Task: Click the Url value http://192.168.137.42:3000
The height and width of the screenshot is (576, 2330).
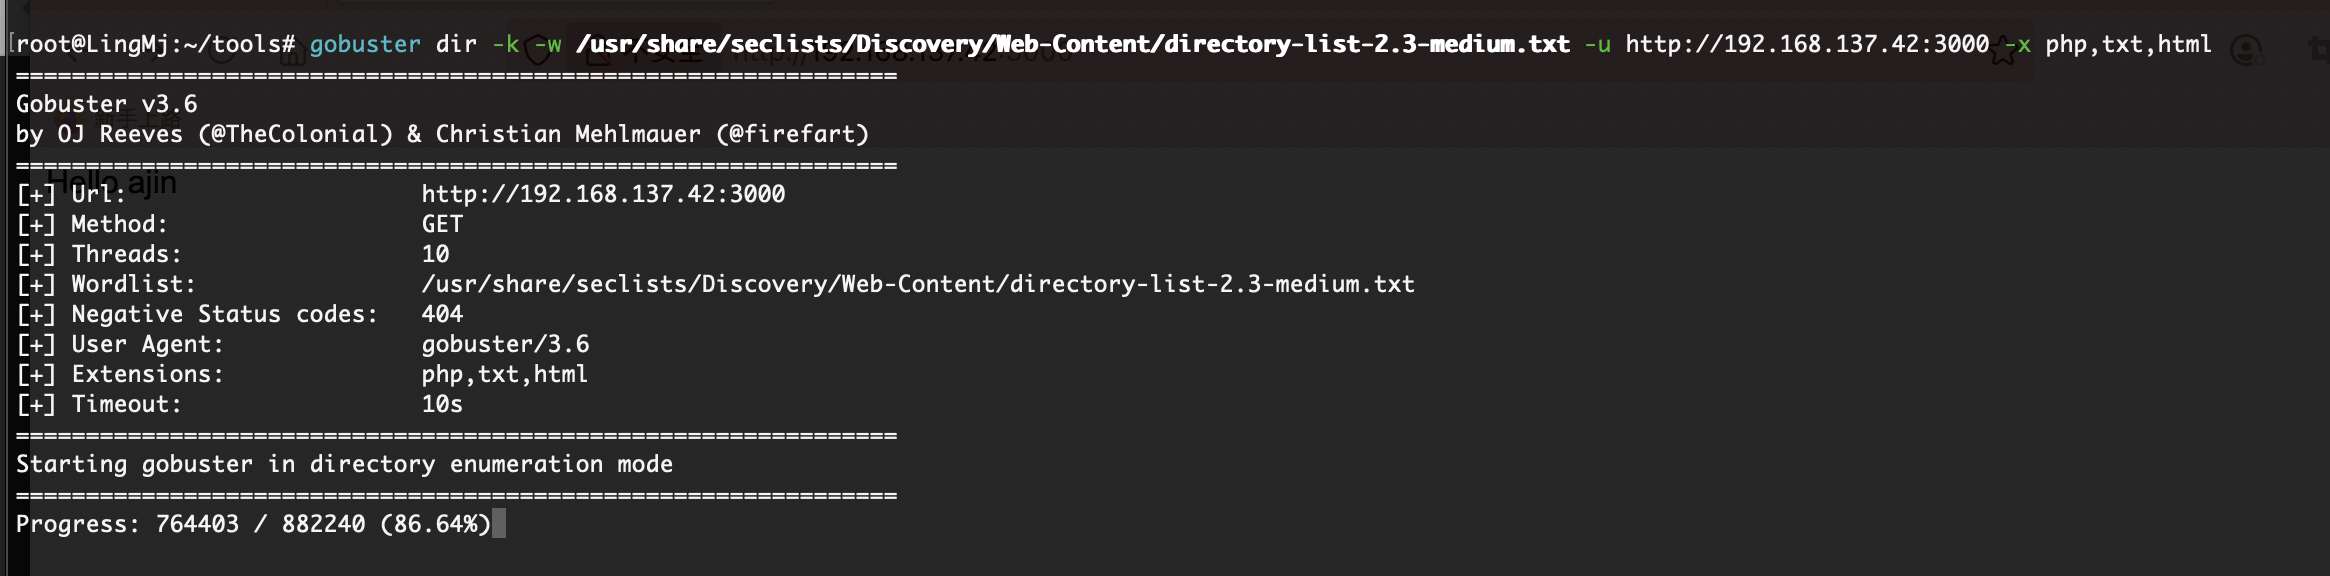Action: [x=603, y=194]
